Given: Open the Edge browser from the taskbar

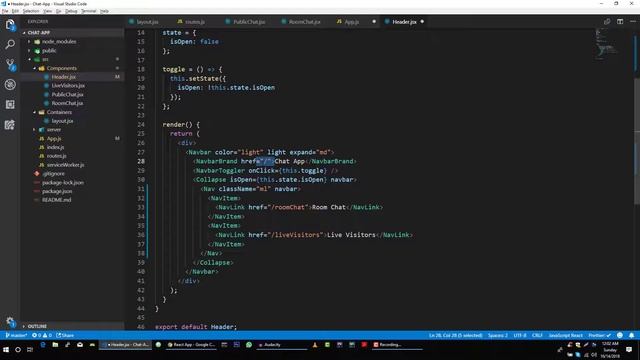Looking at the screenshot, I should pos(43,345).
